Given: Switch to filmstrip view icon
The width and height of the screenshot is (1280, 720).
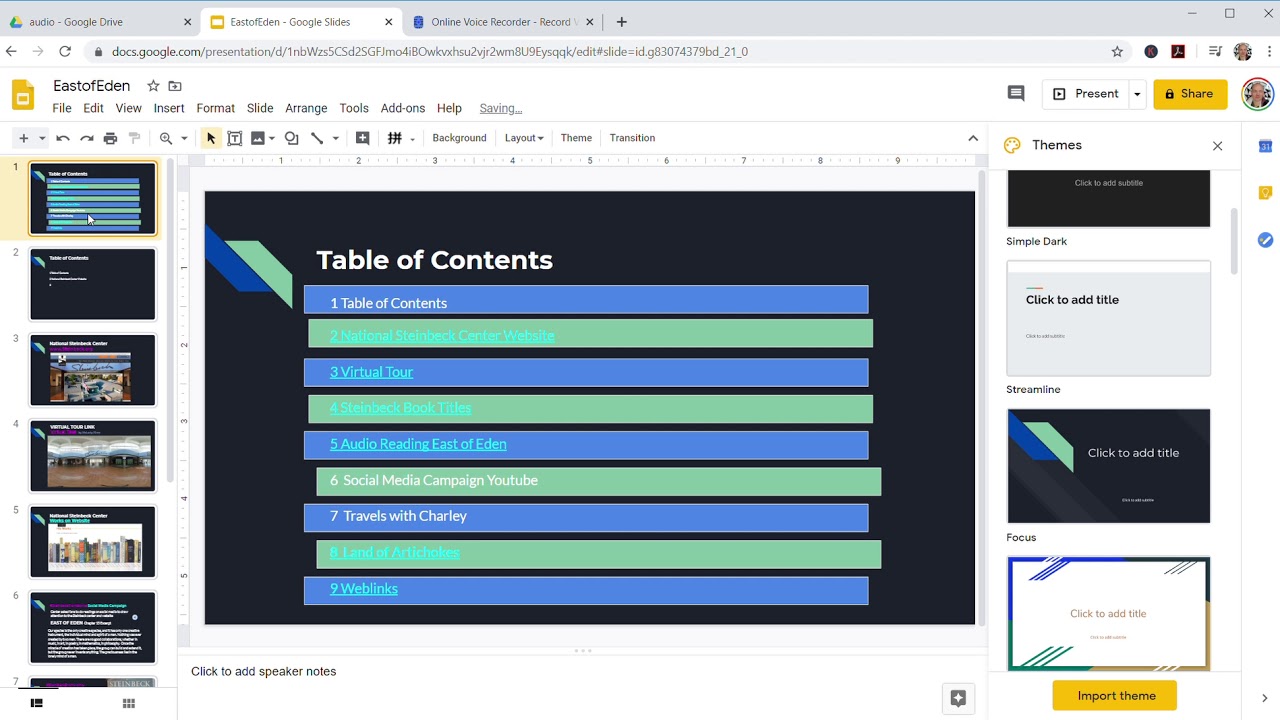Looking at the screenshot, I should (x=37, y=703).
